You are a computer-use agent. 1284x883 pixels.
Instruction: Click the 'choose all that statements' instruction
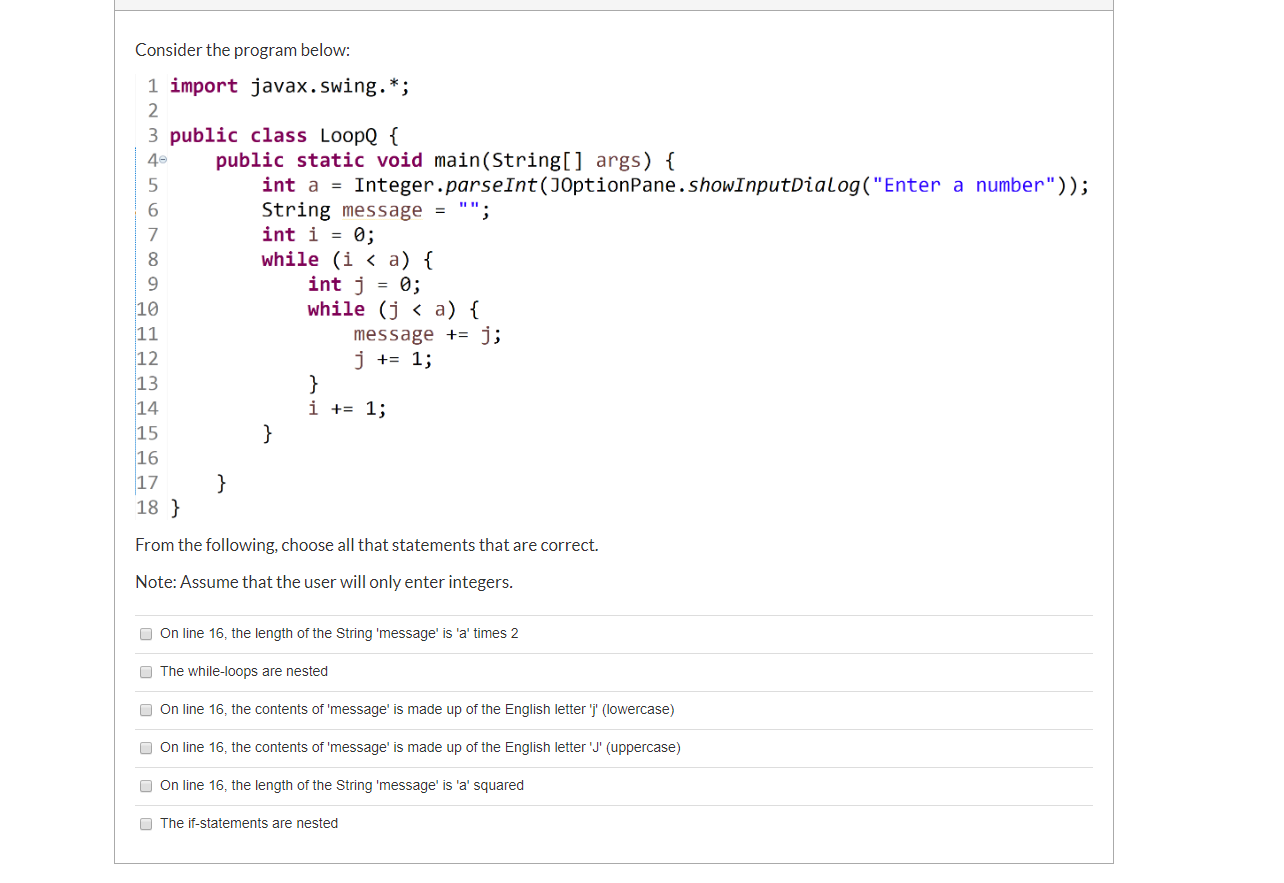point(366,544)
